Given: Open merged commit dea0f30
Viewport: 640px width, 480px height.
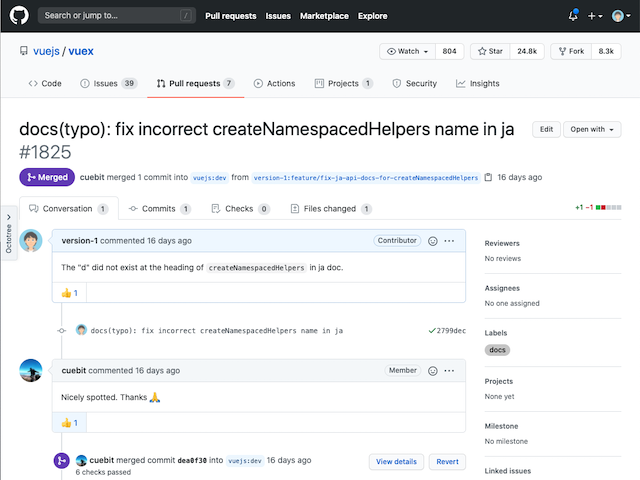Looking at the screenshot, I should coord(192,460).
